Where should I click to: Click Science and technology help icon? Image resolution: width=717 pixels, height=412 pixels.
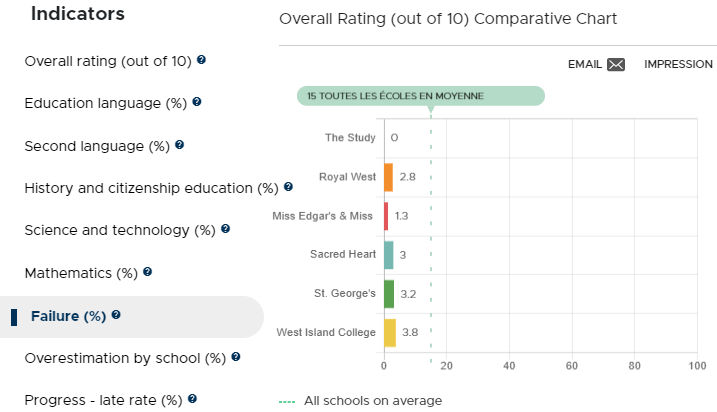click(x=225, y=229)
